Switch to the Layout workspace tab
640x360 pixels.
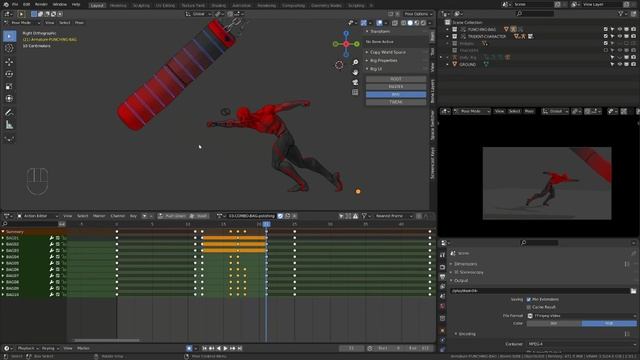coord(97,5)
